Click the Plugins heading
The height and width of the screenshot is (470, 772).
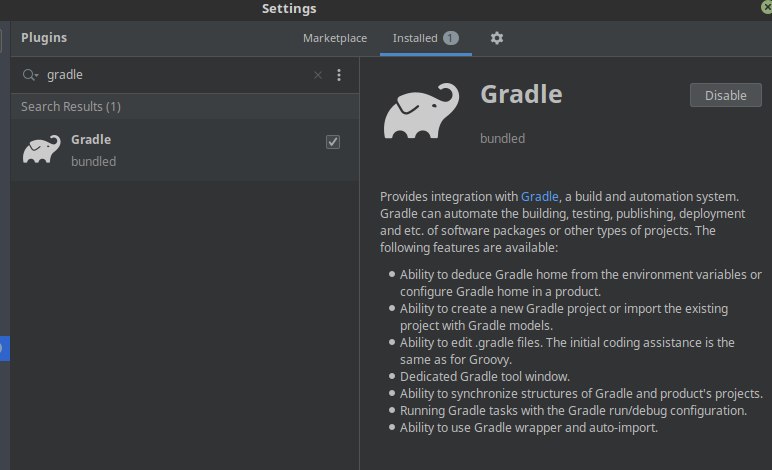44,37
